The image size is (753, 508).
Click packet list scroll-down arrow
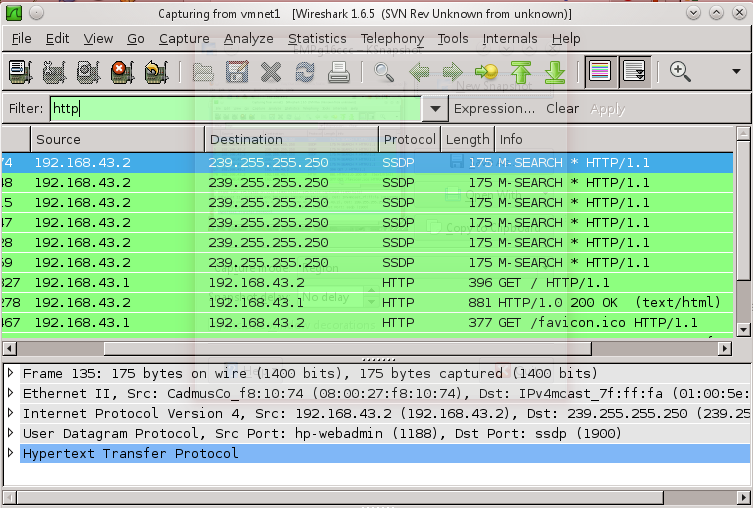pyautogui.click(x=743, y=329)
